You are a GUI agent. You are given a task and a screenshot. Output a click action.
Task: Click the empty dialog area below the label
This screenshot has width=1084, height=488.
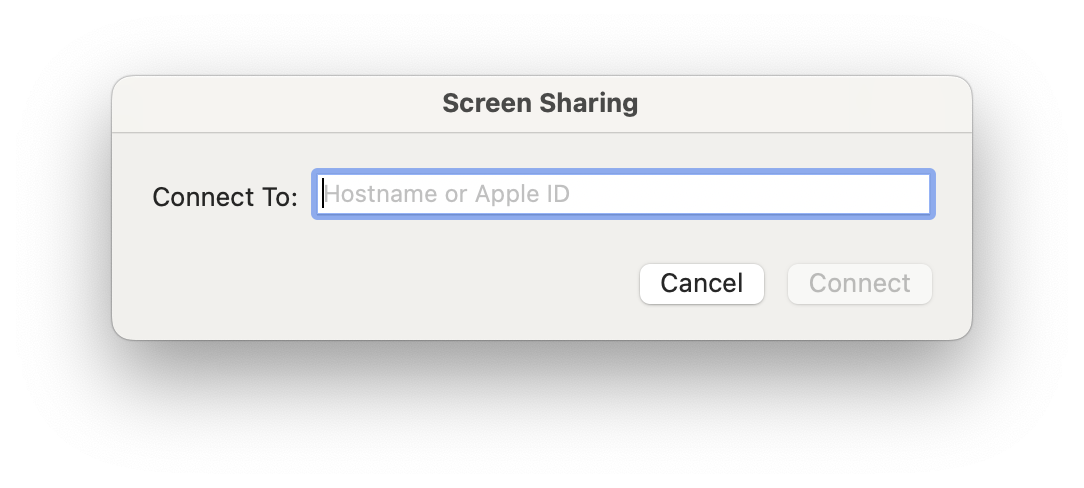pyautogui.click(x=300, y=285)
